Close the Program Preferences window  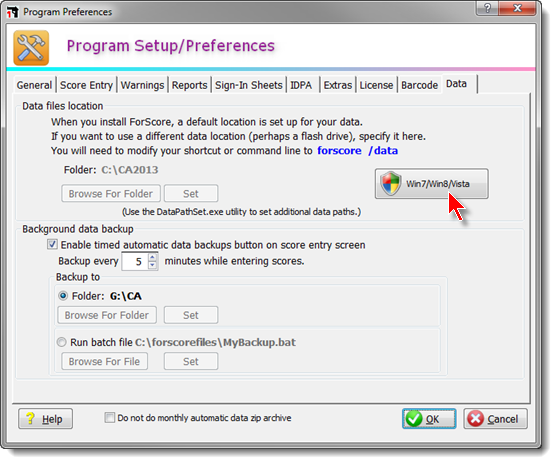pyautogui.click(x=517, y=8)
